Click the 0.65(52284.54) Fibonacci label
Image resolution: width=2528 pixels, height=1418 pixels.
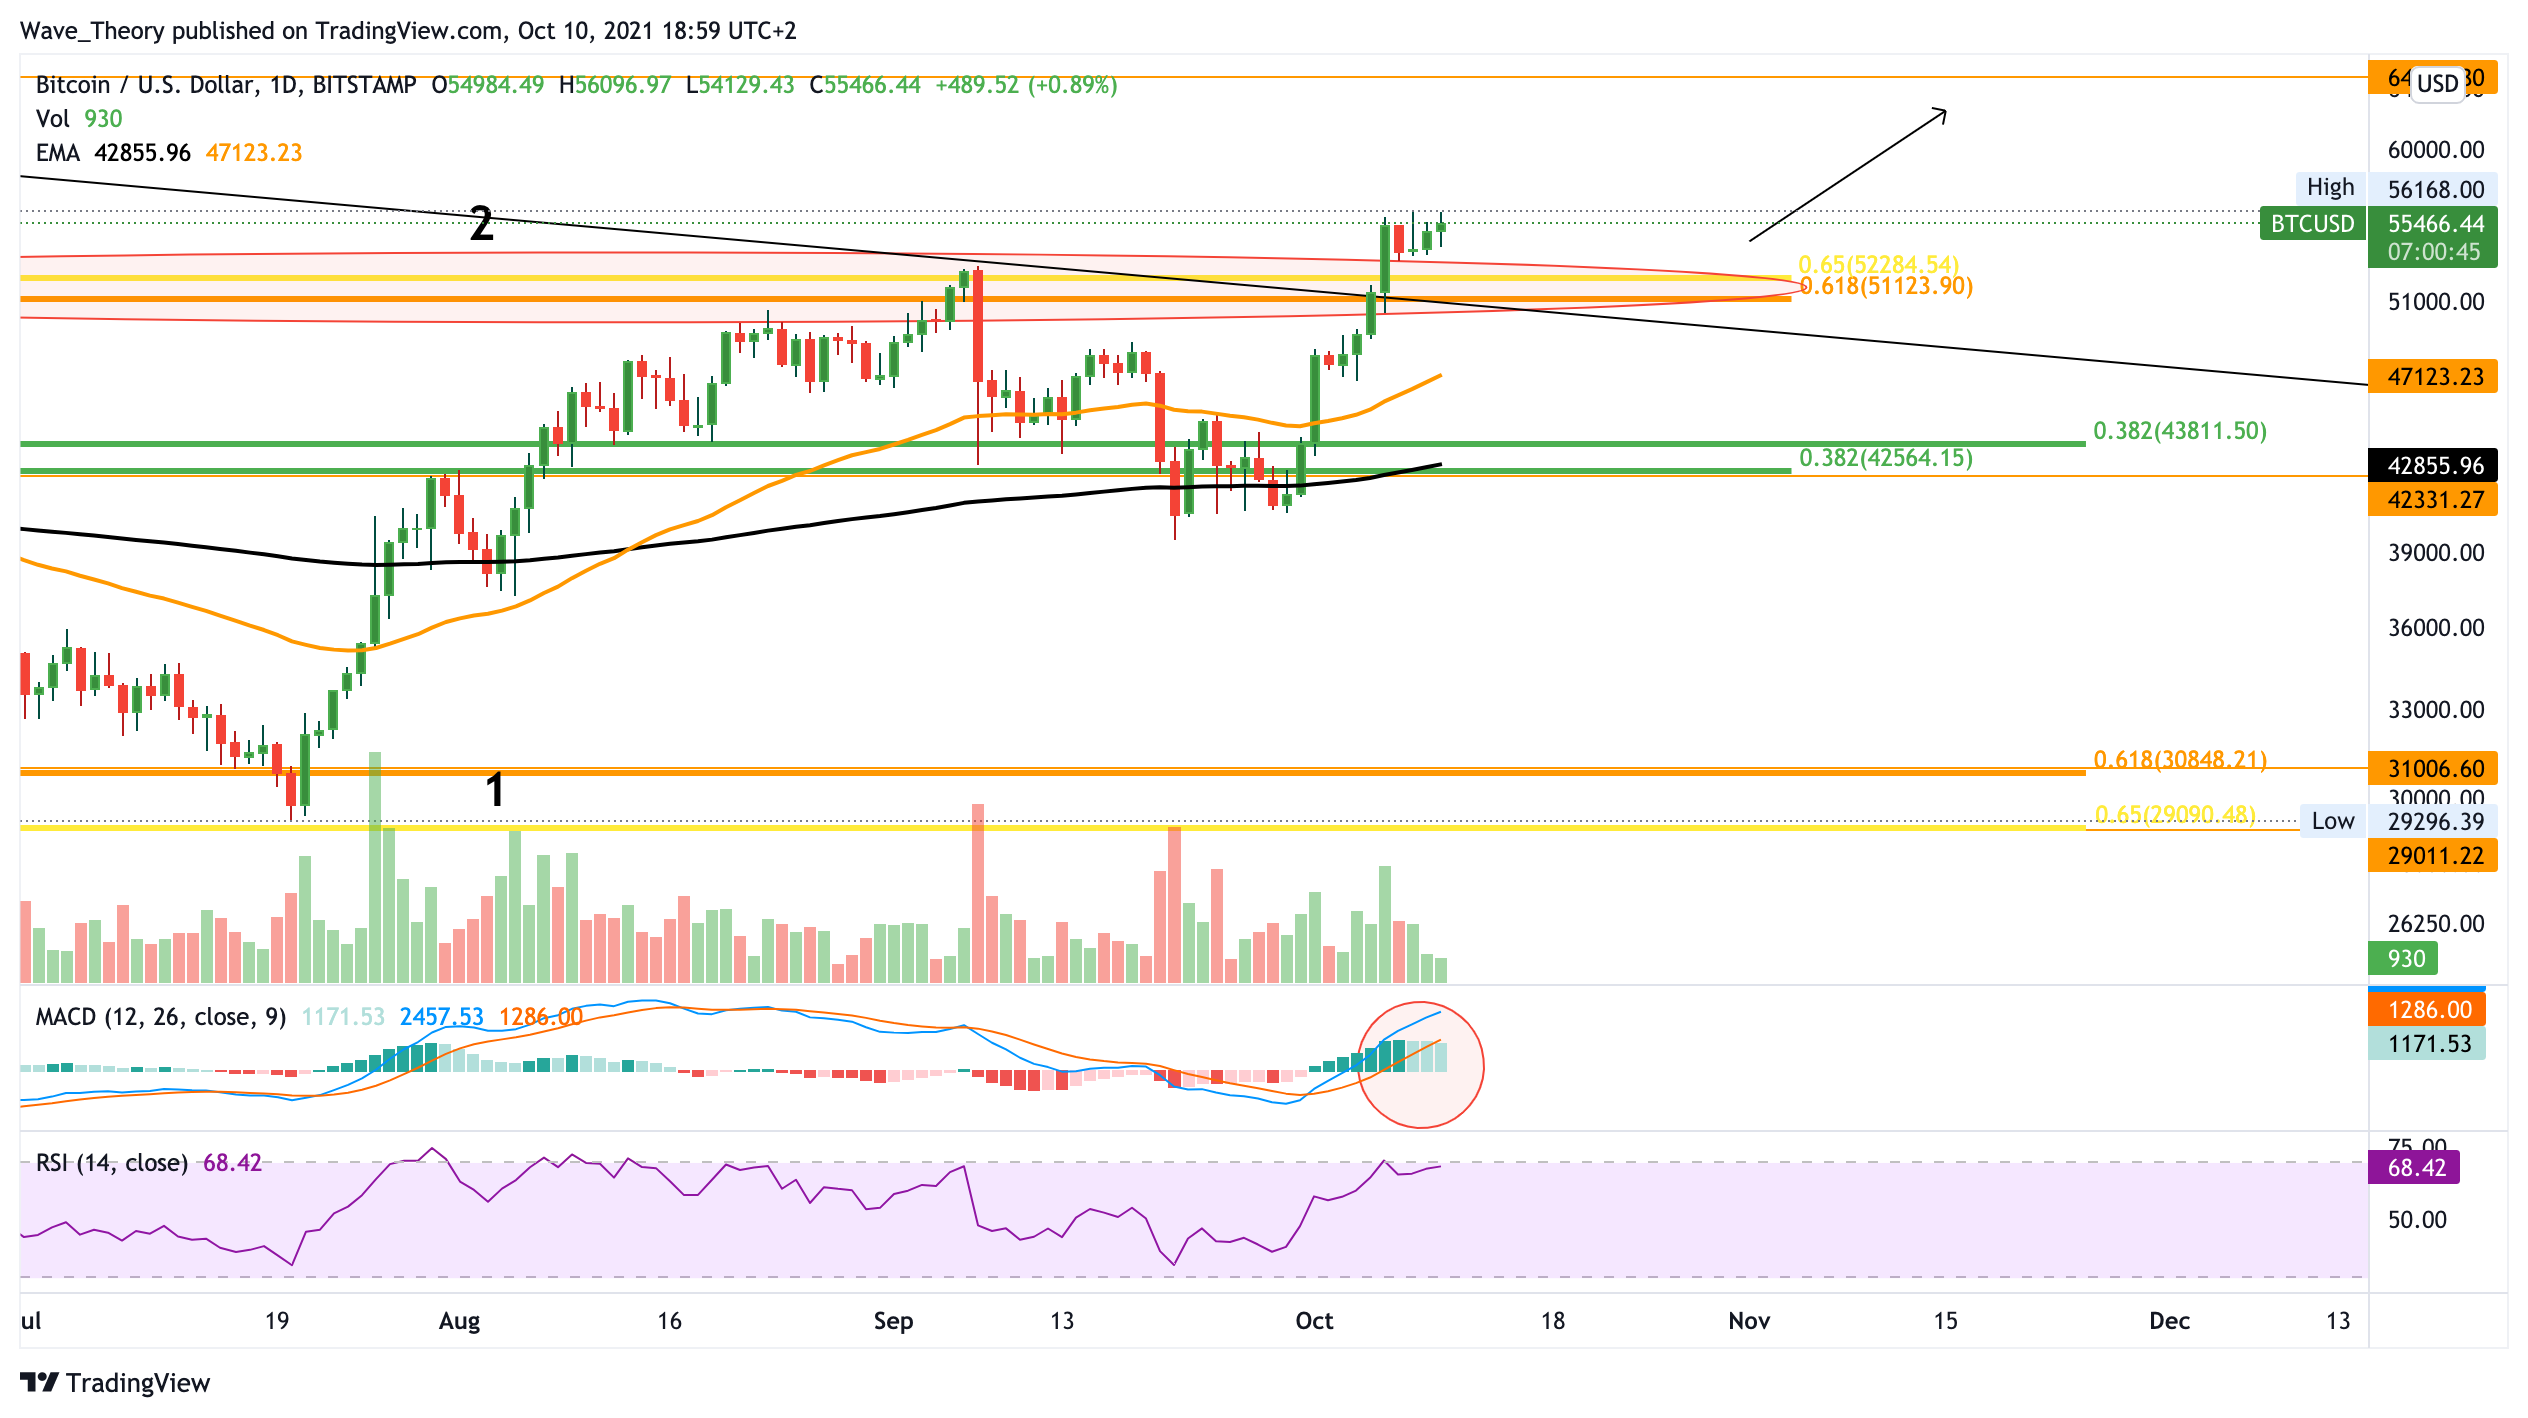[1877, 264]
